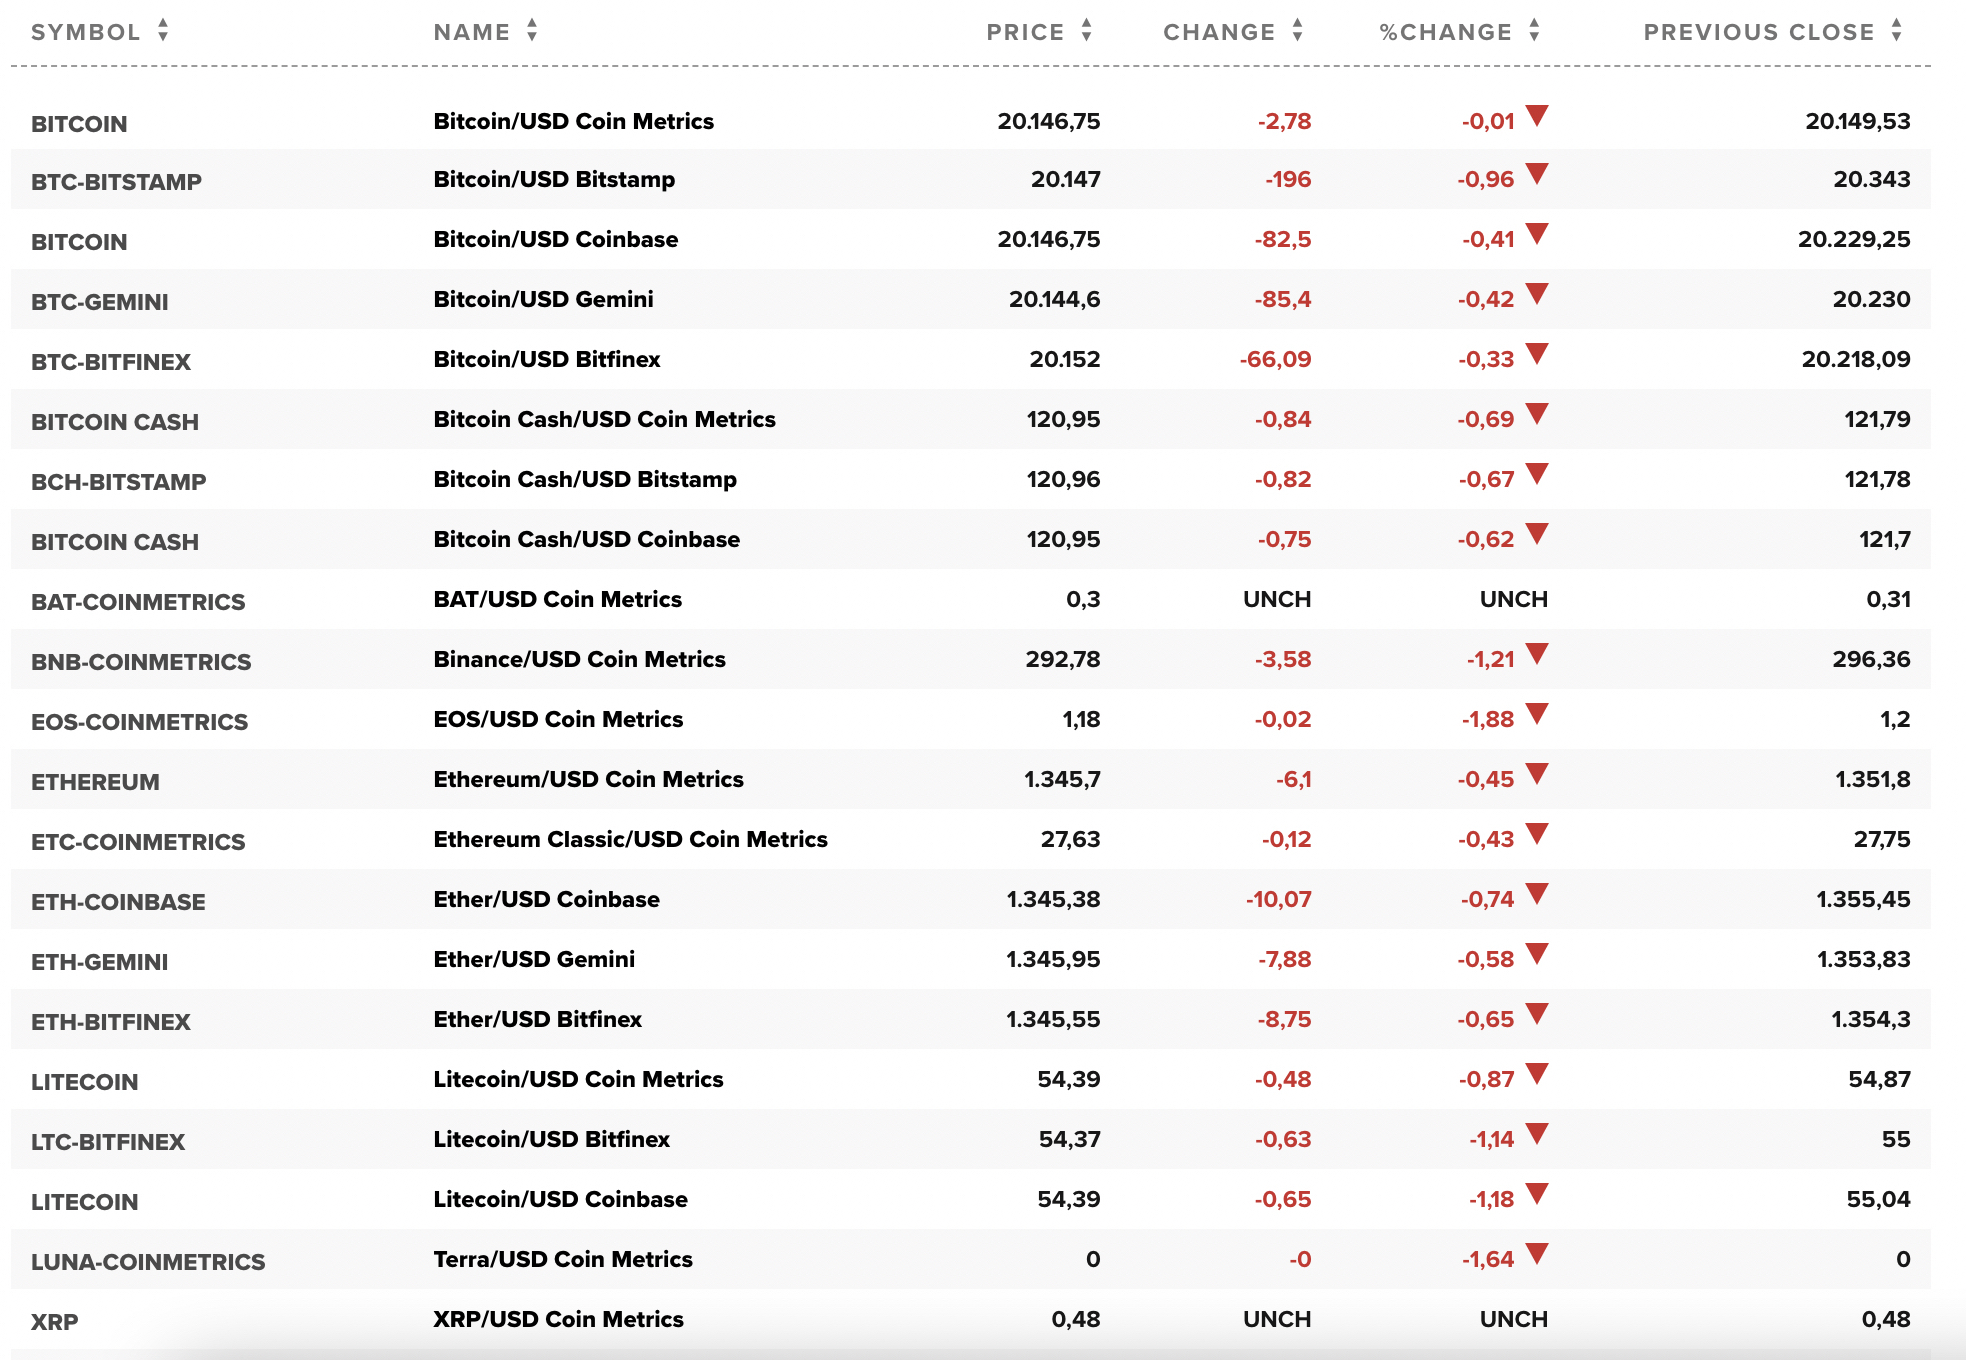Viewport: 1966px width, 1360px height.
Task: Click down arrow in Ether/USD Coinbase row
Action: pos(1537,894)
